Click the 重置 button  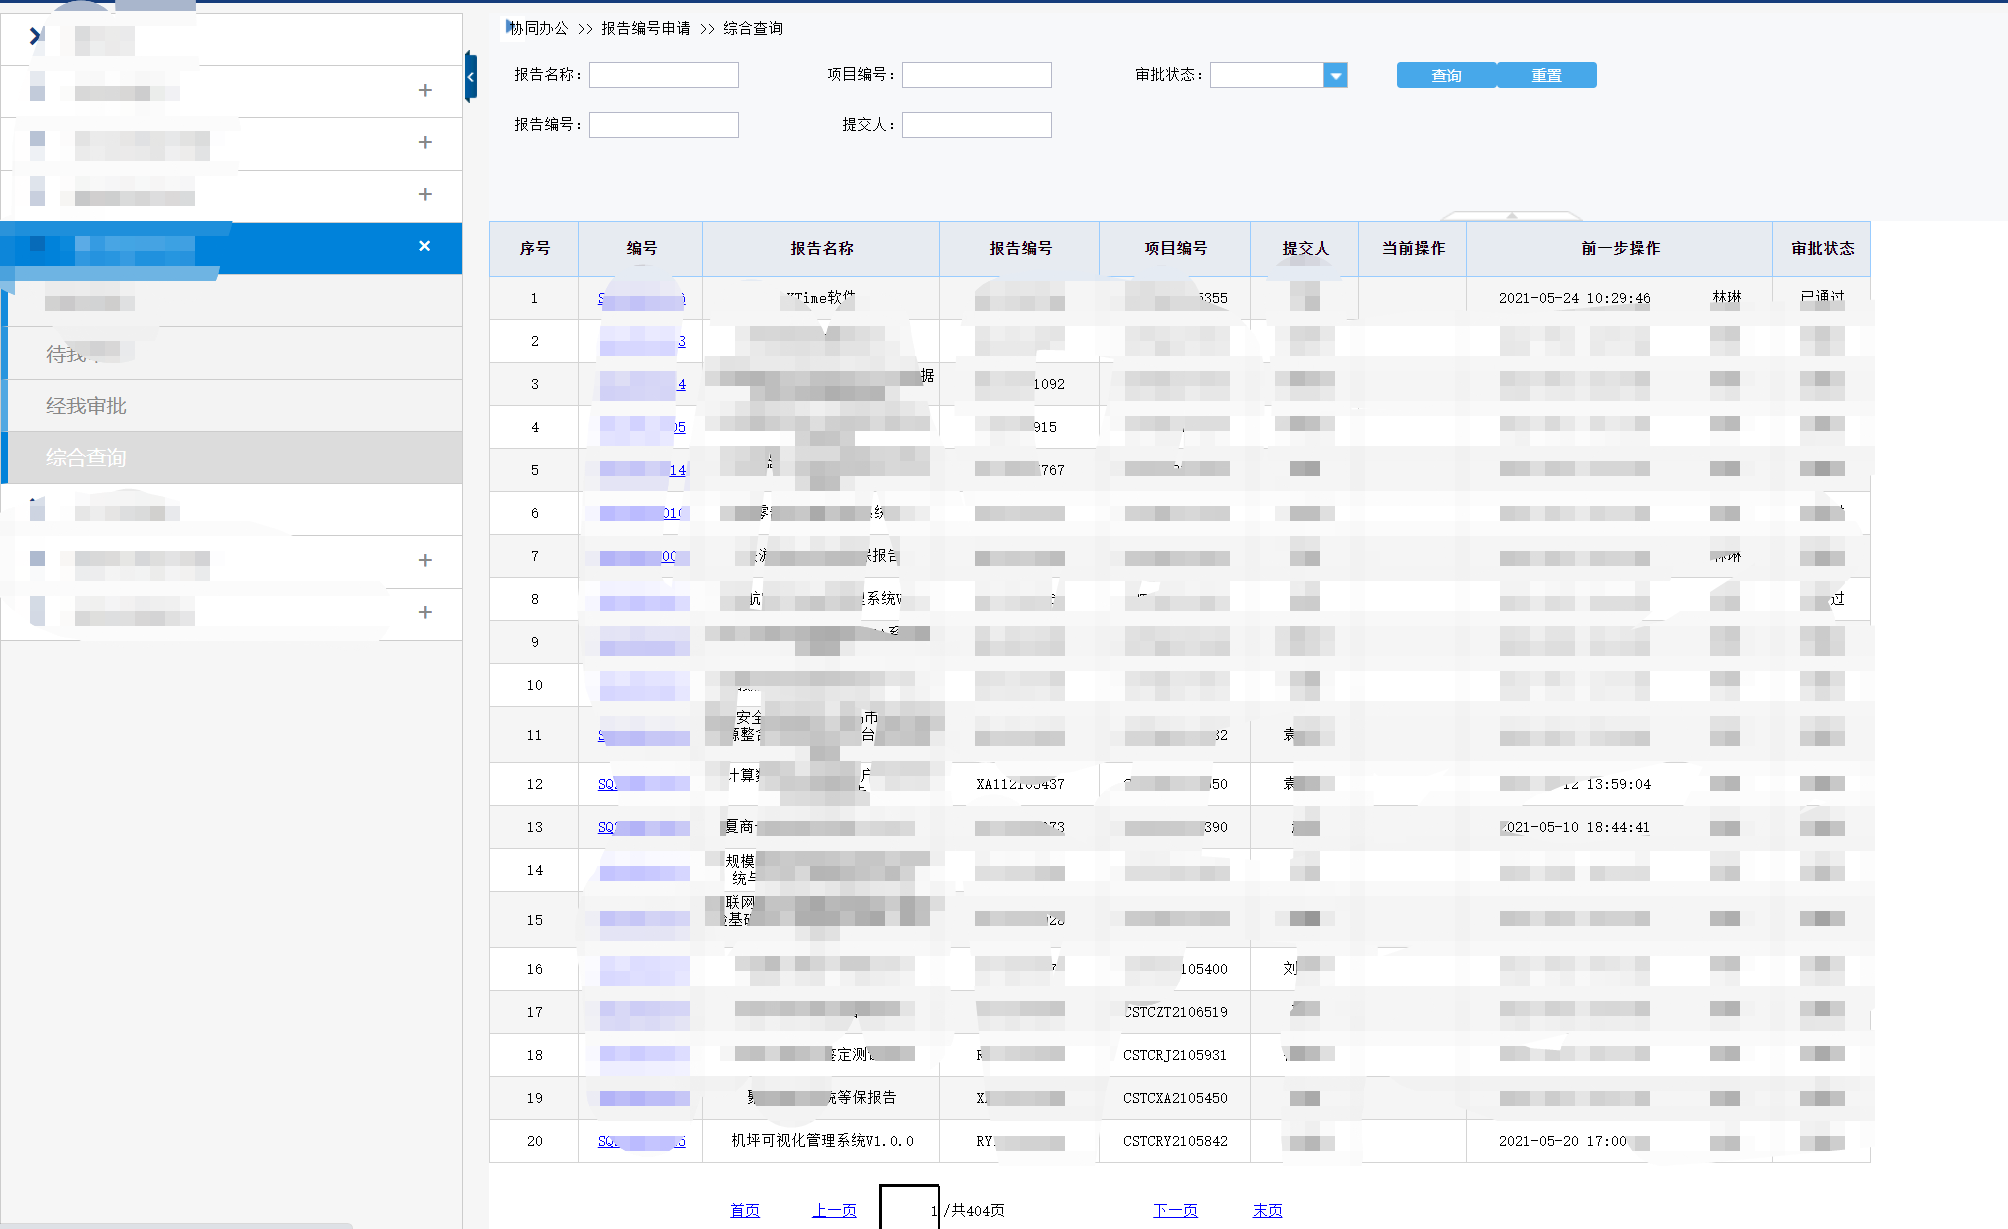click(1546, 75)
